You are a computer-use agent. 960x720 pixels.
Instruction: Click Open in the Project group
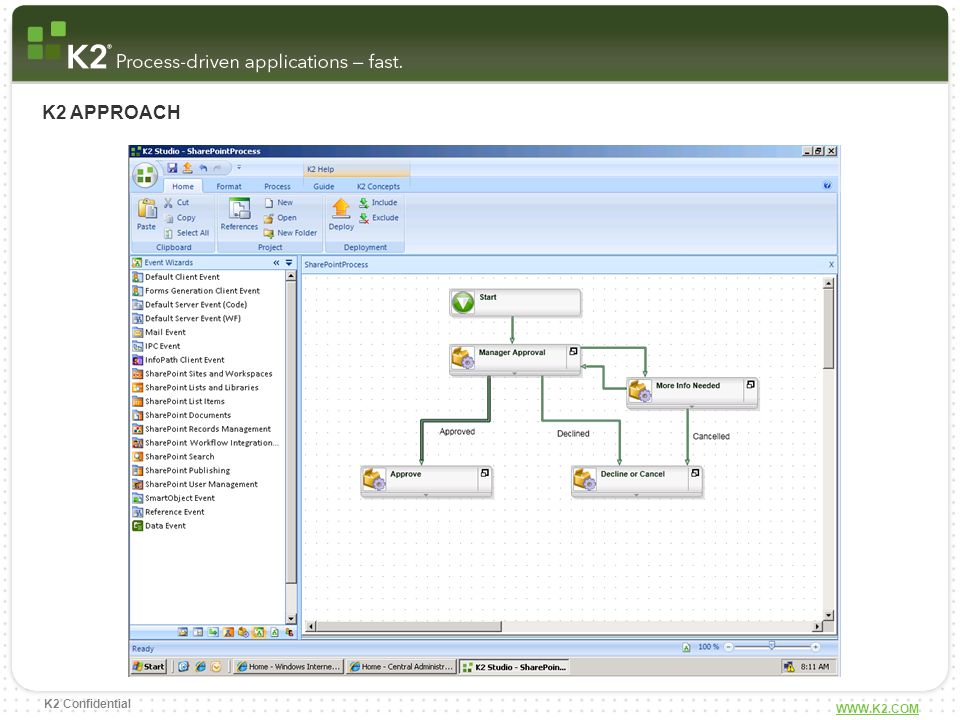(280, 217)
